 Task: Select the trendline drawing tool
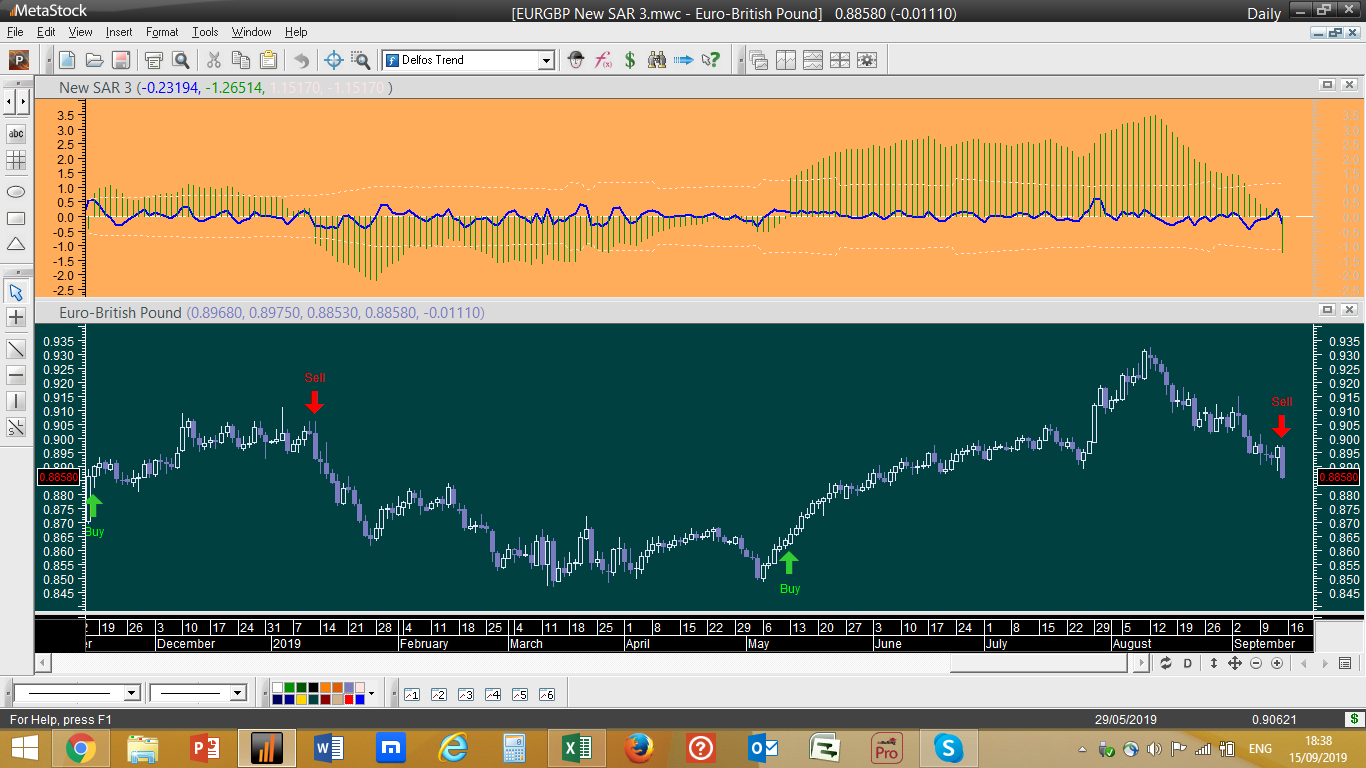click(x=16, y=349)
